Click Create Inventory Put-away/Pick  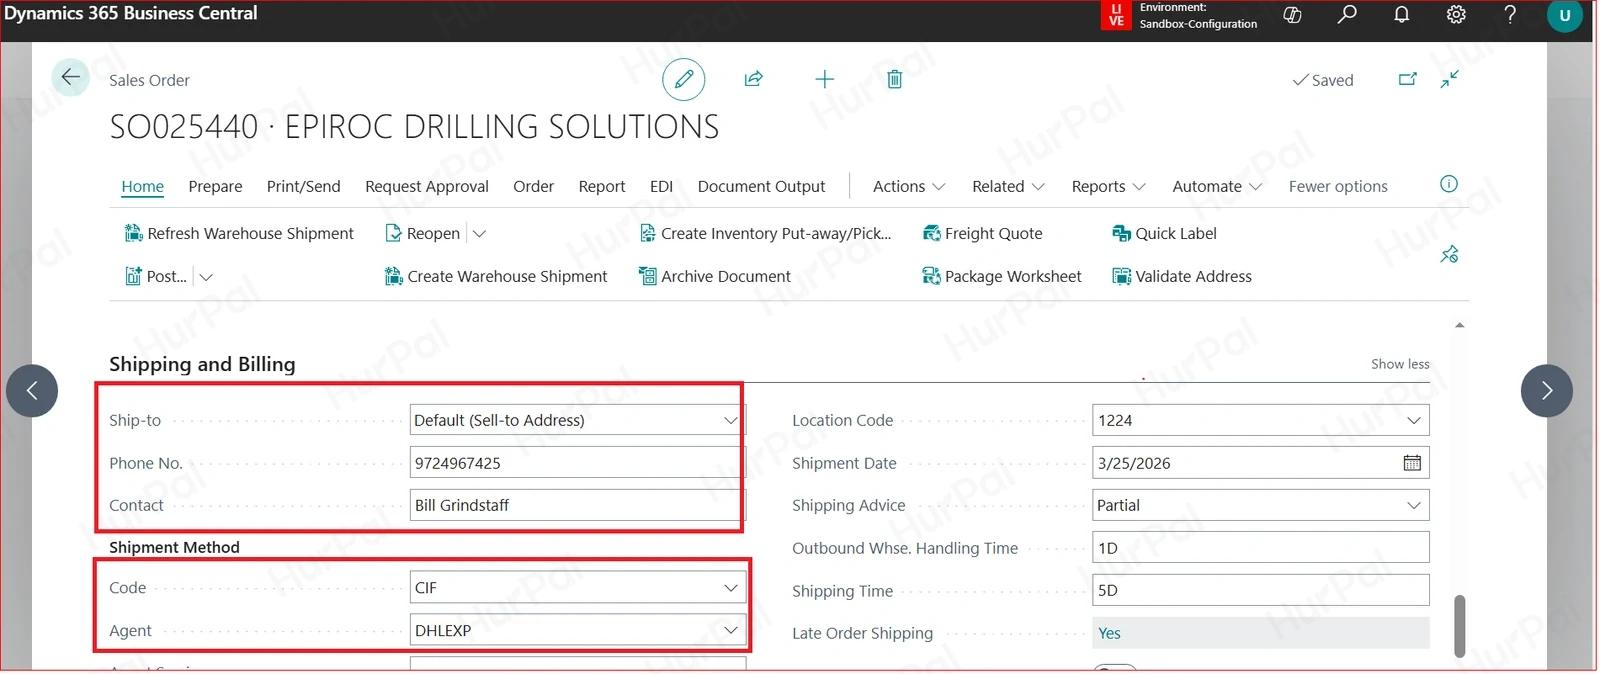point(765,233)
